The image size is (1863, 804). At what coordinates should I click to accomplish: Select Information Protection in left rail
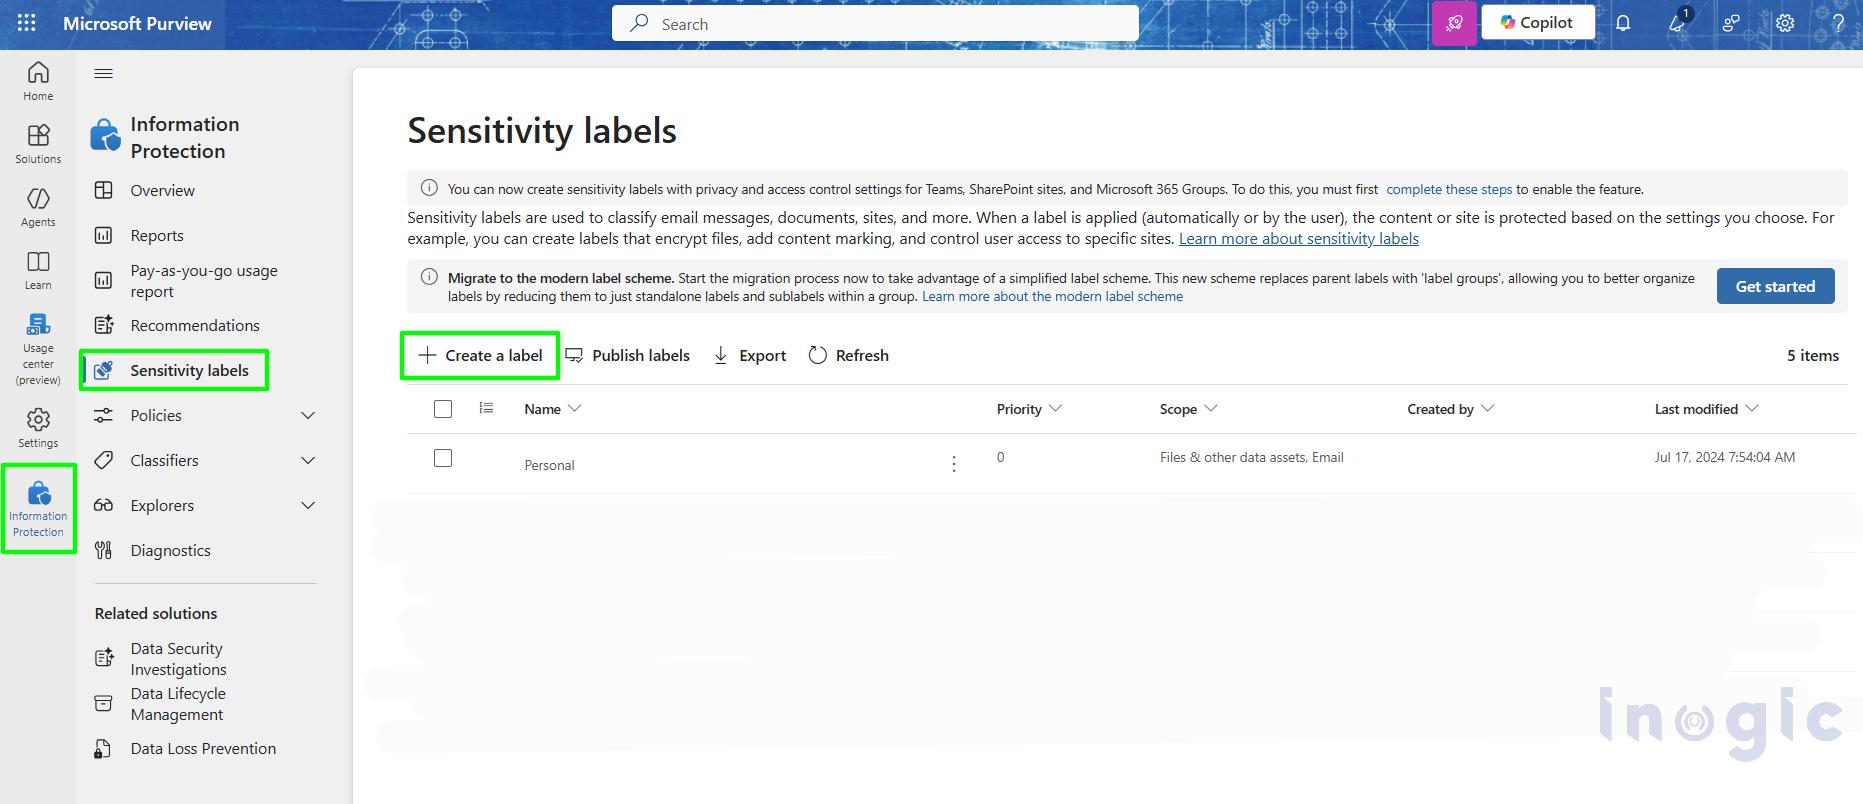pos(38,508)
